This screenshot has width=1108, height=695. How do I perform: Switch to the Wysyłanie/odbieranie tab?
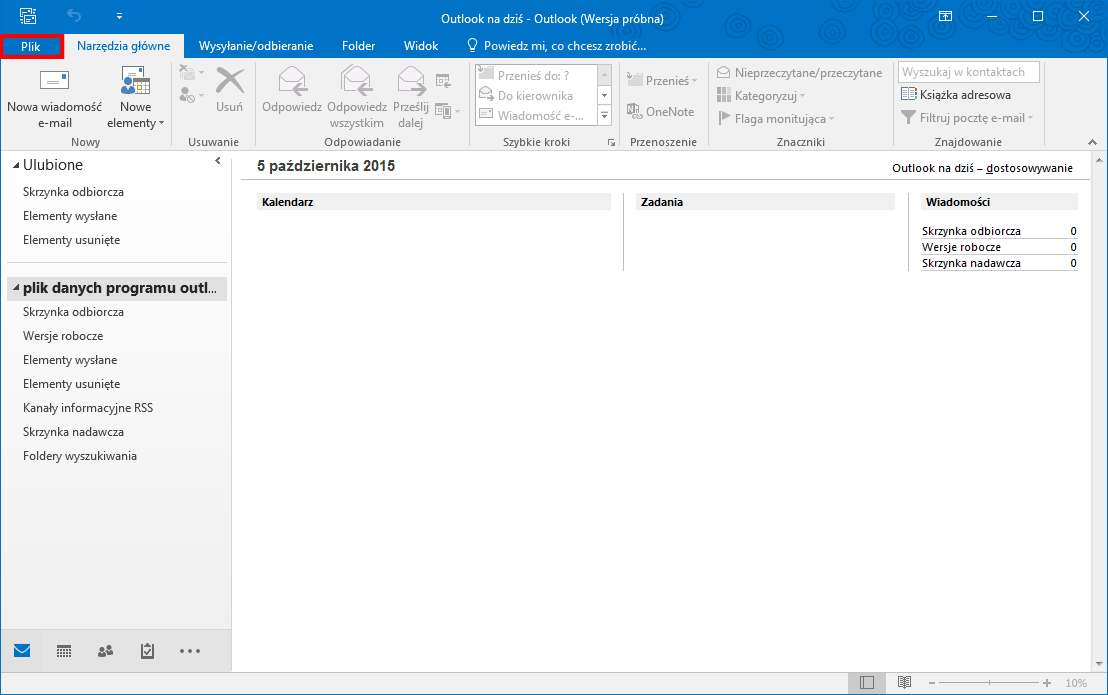click(256, 46)
